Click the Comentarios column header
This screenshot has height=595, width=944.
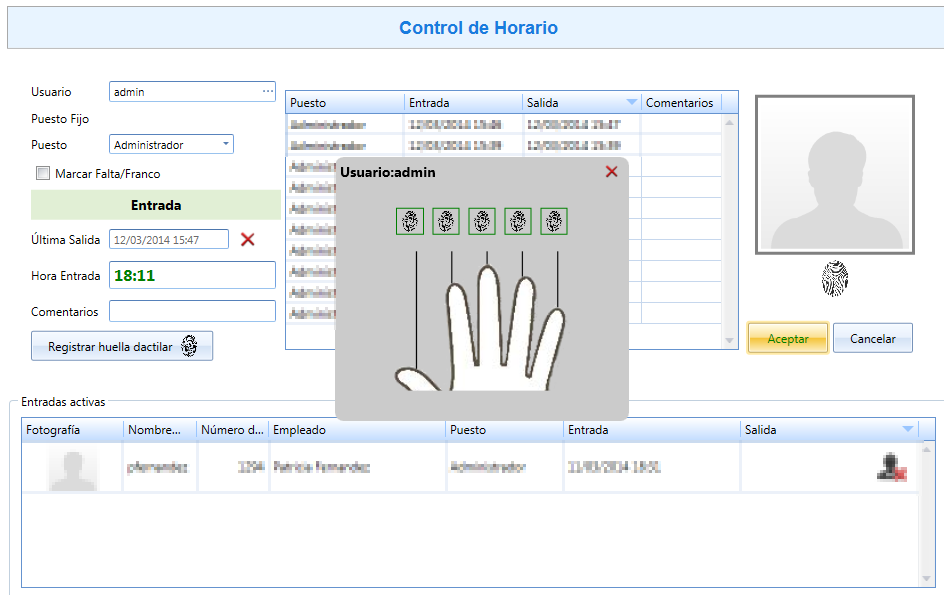coord(682,102)
